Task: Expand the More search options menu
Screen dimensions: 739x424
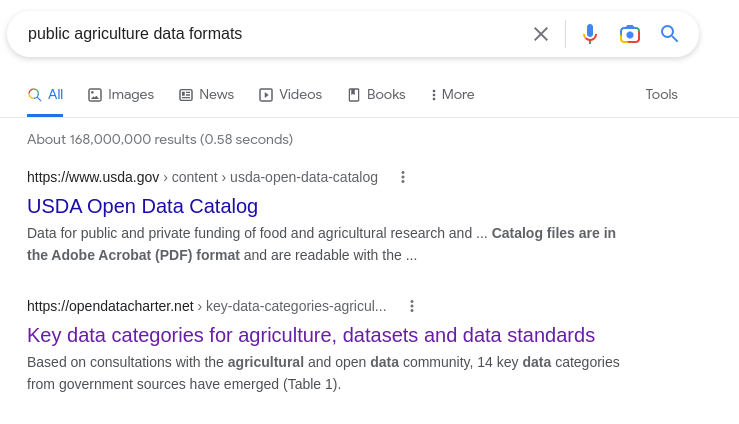Action: 452,95
